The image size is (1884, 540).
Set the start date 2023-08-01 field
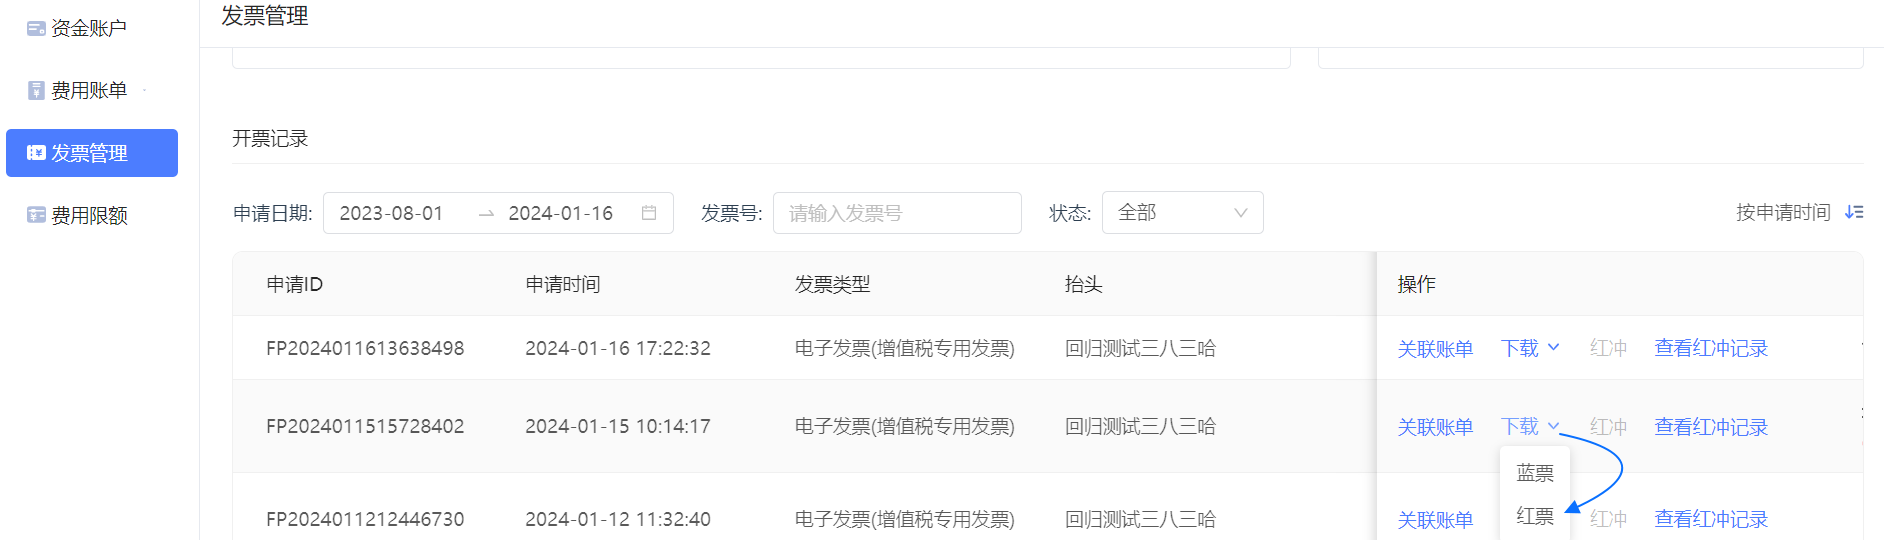point(391,213)
